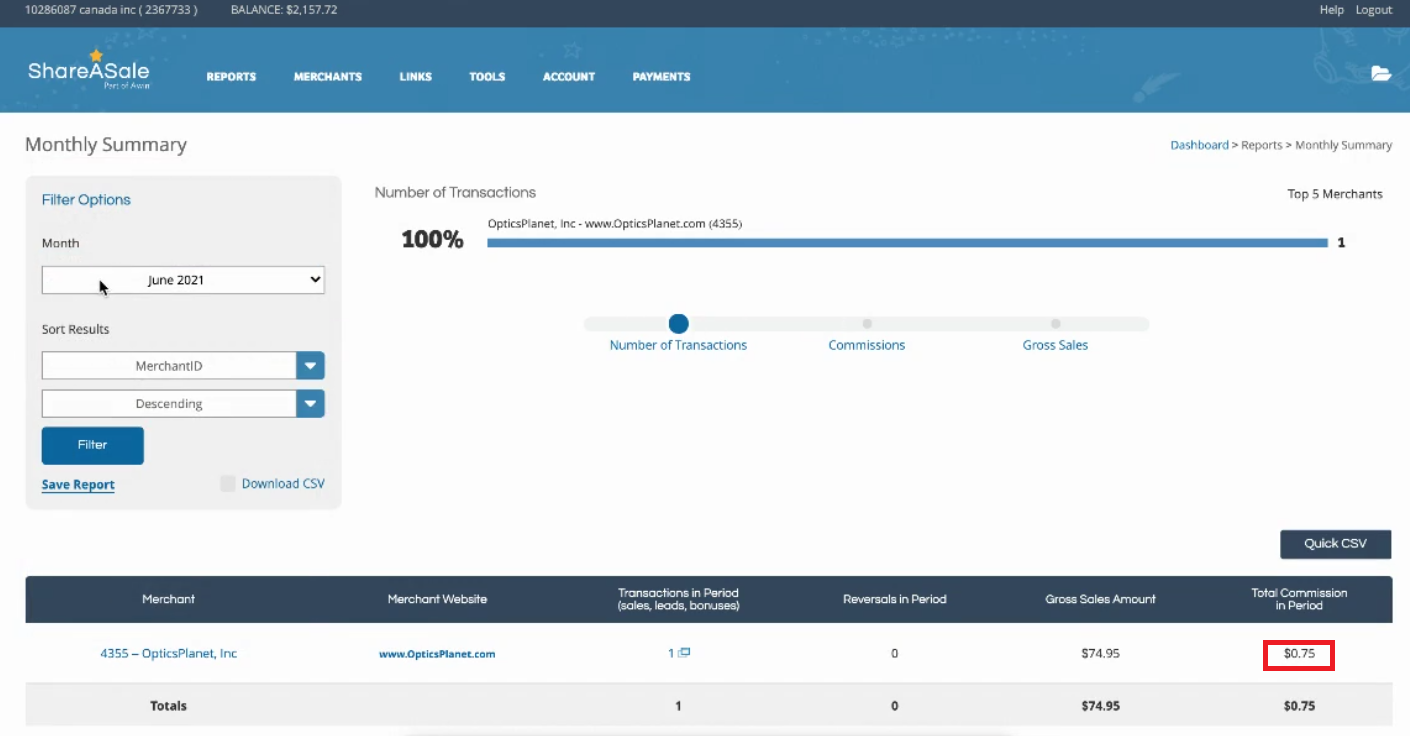
Task: Open the Descending order dropdown
Action: 183,404
